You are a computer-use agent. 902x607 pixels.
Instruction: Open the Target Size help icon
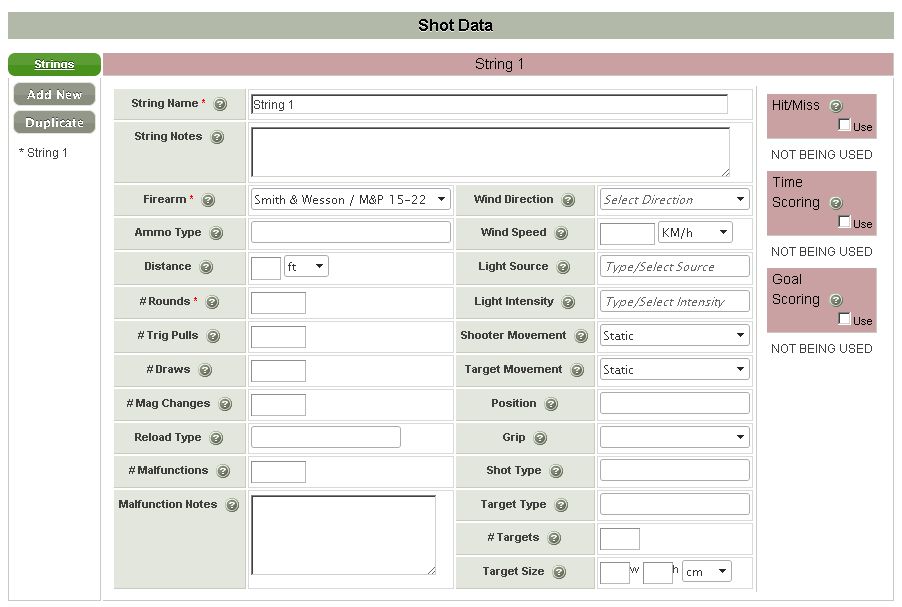pos(559,572)
